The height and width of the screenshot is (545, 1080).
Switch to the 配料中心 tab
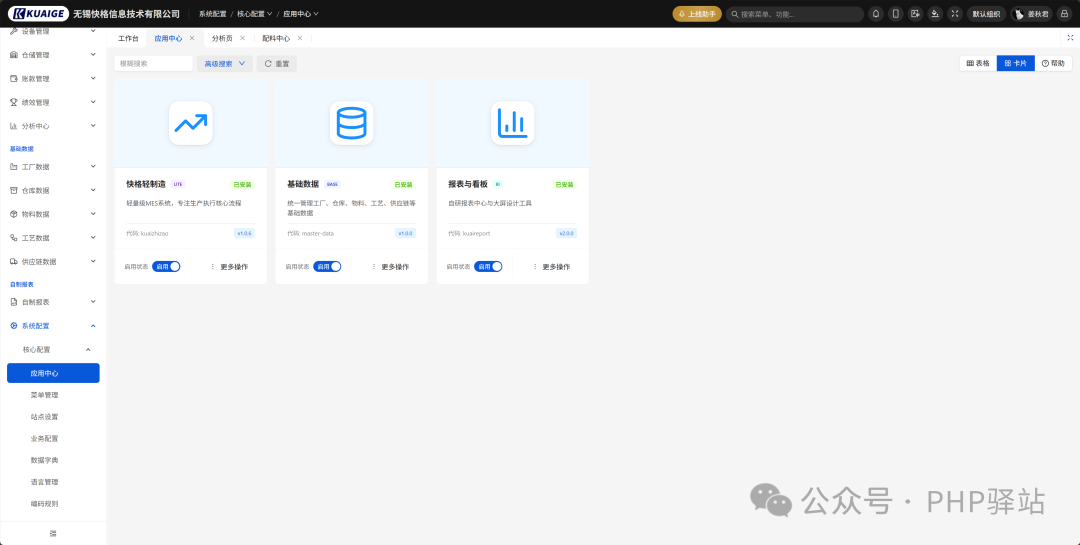pyautogui.click(x=276, y=39)
